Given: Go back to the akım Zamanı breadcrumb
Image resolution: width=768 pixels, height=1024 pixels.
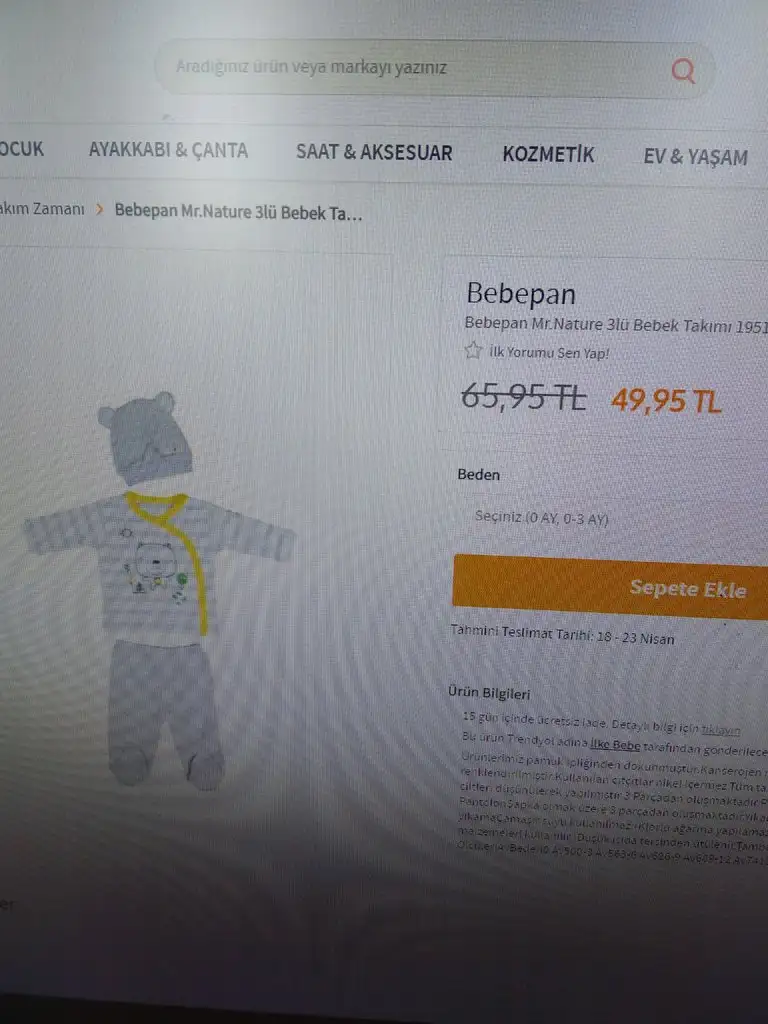Looking at the screenshot, I should click(x=42, y=209).
